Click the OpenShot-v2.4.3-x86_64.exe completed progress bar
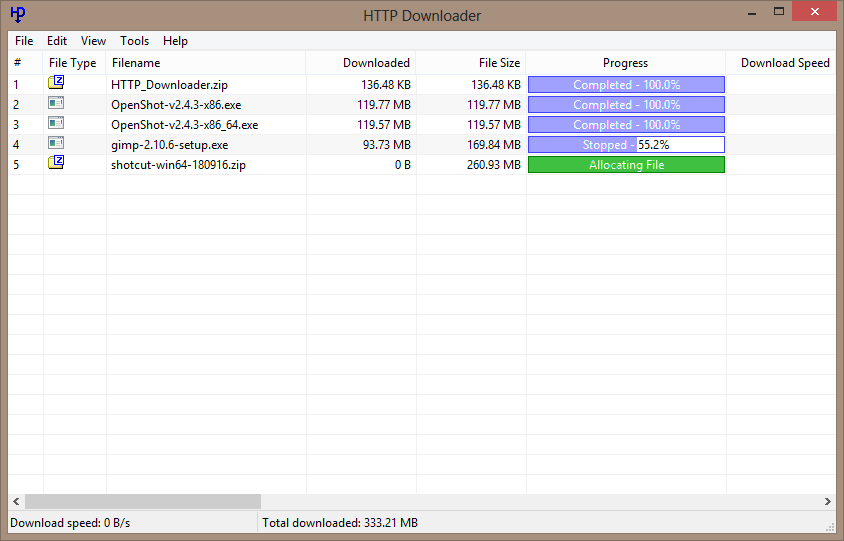Image resolution: width=844 pixels, height=541 pixels. point(627,124)
